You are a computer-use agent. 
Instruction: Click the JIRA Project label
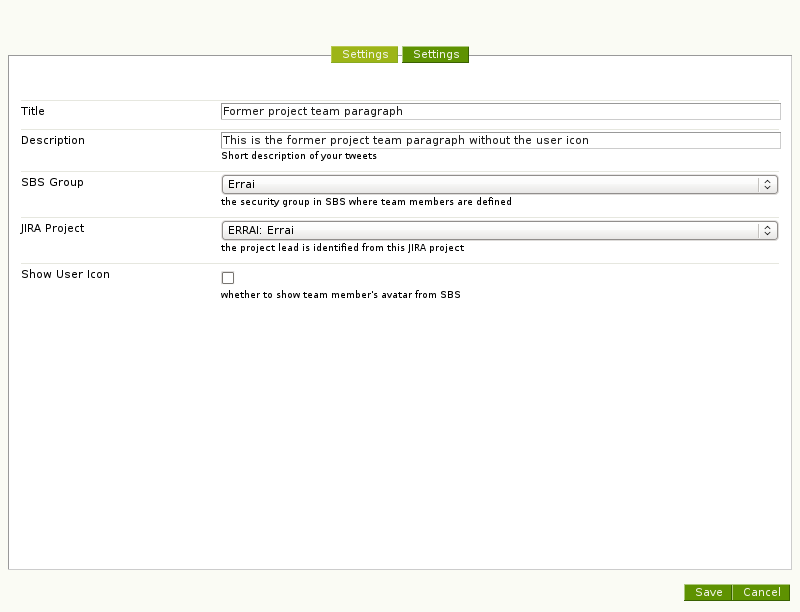click(x=53, y=228)
